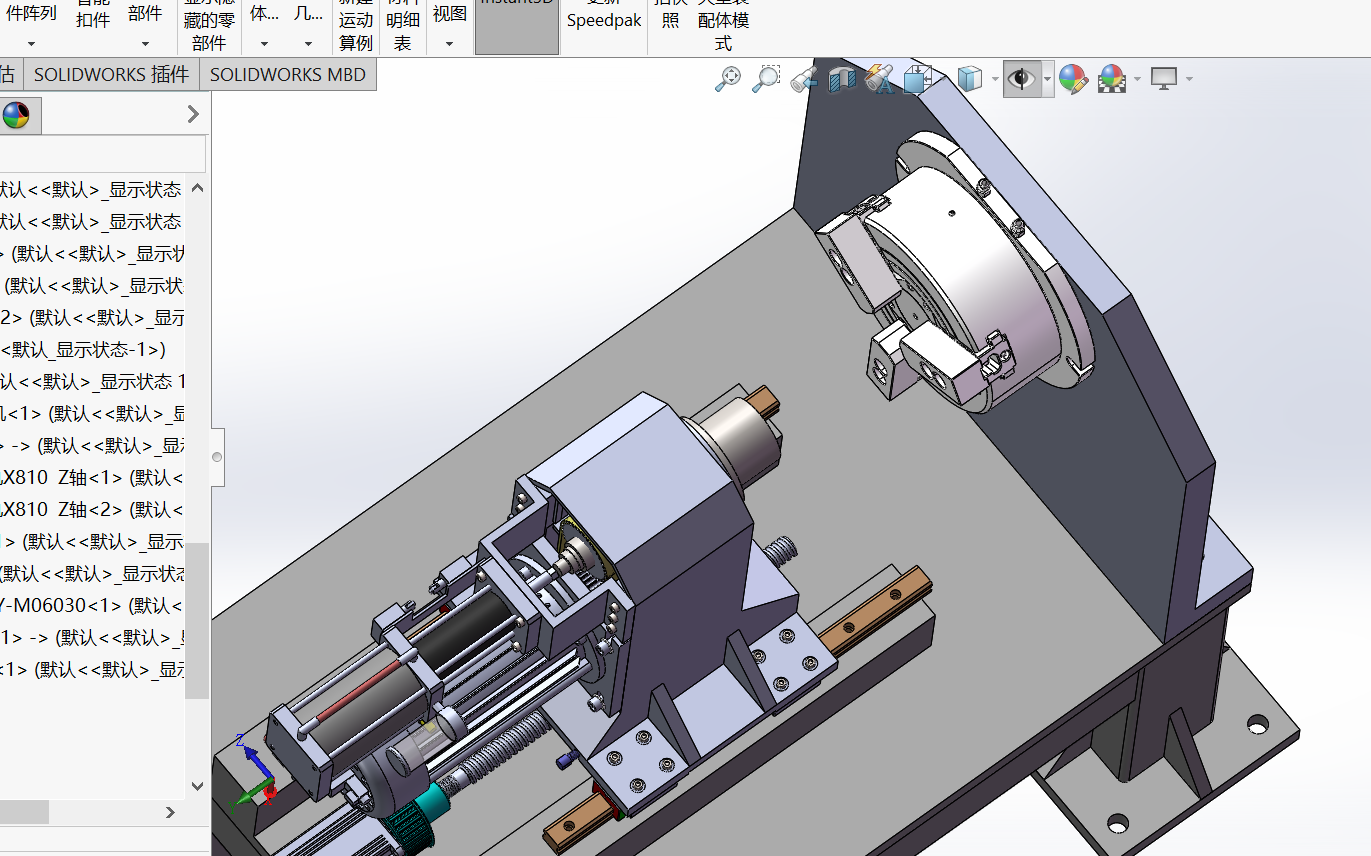Select the X810 Z轴<2> tree item
This screenshot has width=1371, height=856.
pos(93,509)
